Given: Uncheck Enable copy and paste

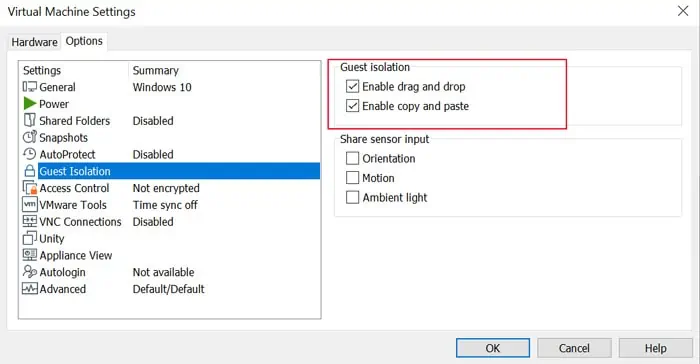Looking at the screenshot, I should [352, 106].
